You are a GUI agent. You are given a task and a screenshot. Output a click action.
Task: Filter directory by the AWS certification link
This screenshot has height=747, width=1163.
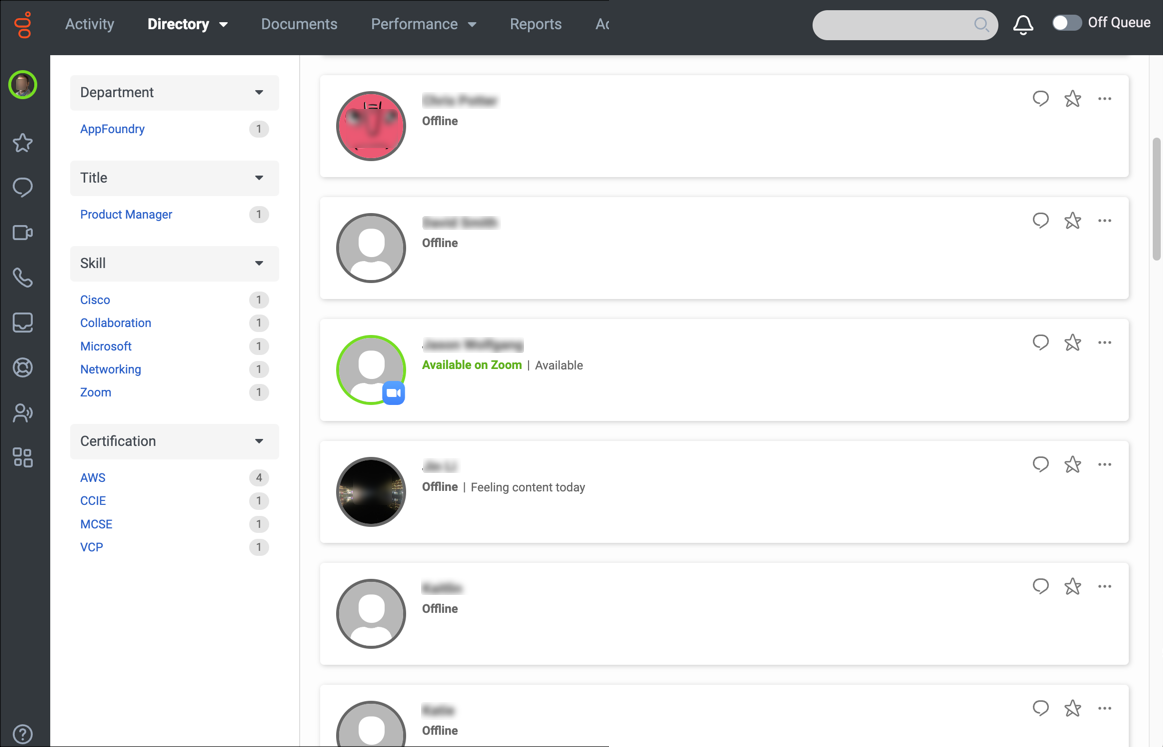pos(92,477)
